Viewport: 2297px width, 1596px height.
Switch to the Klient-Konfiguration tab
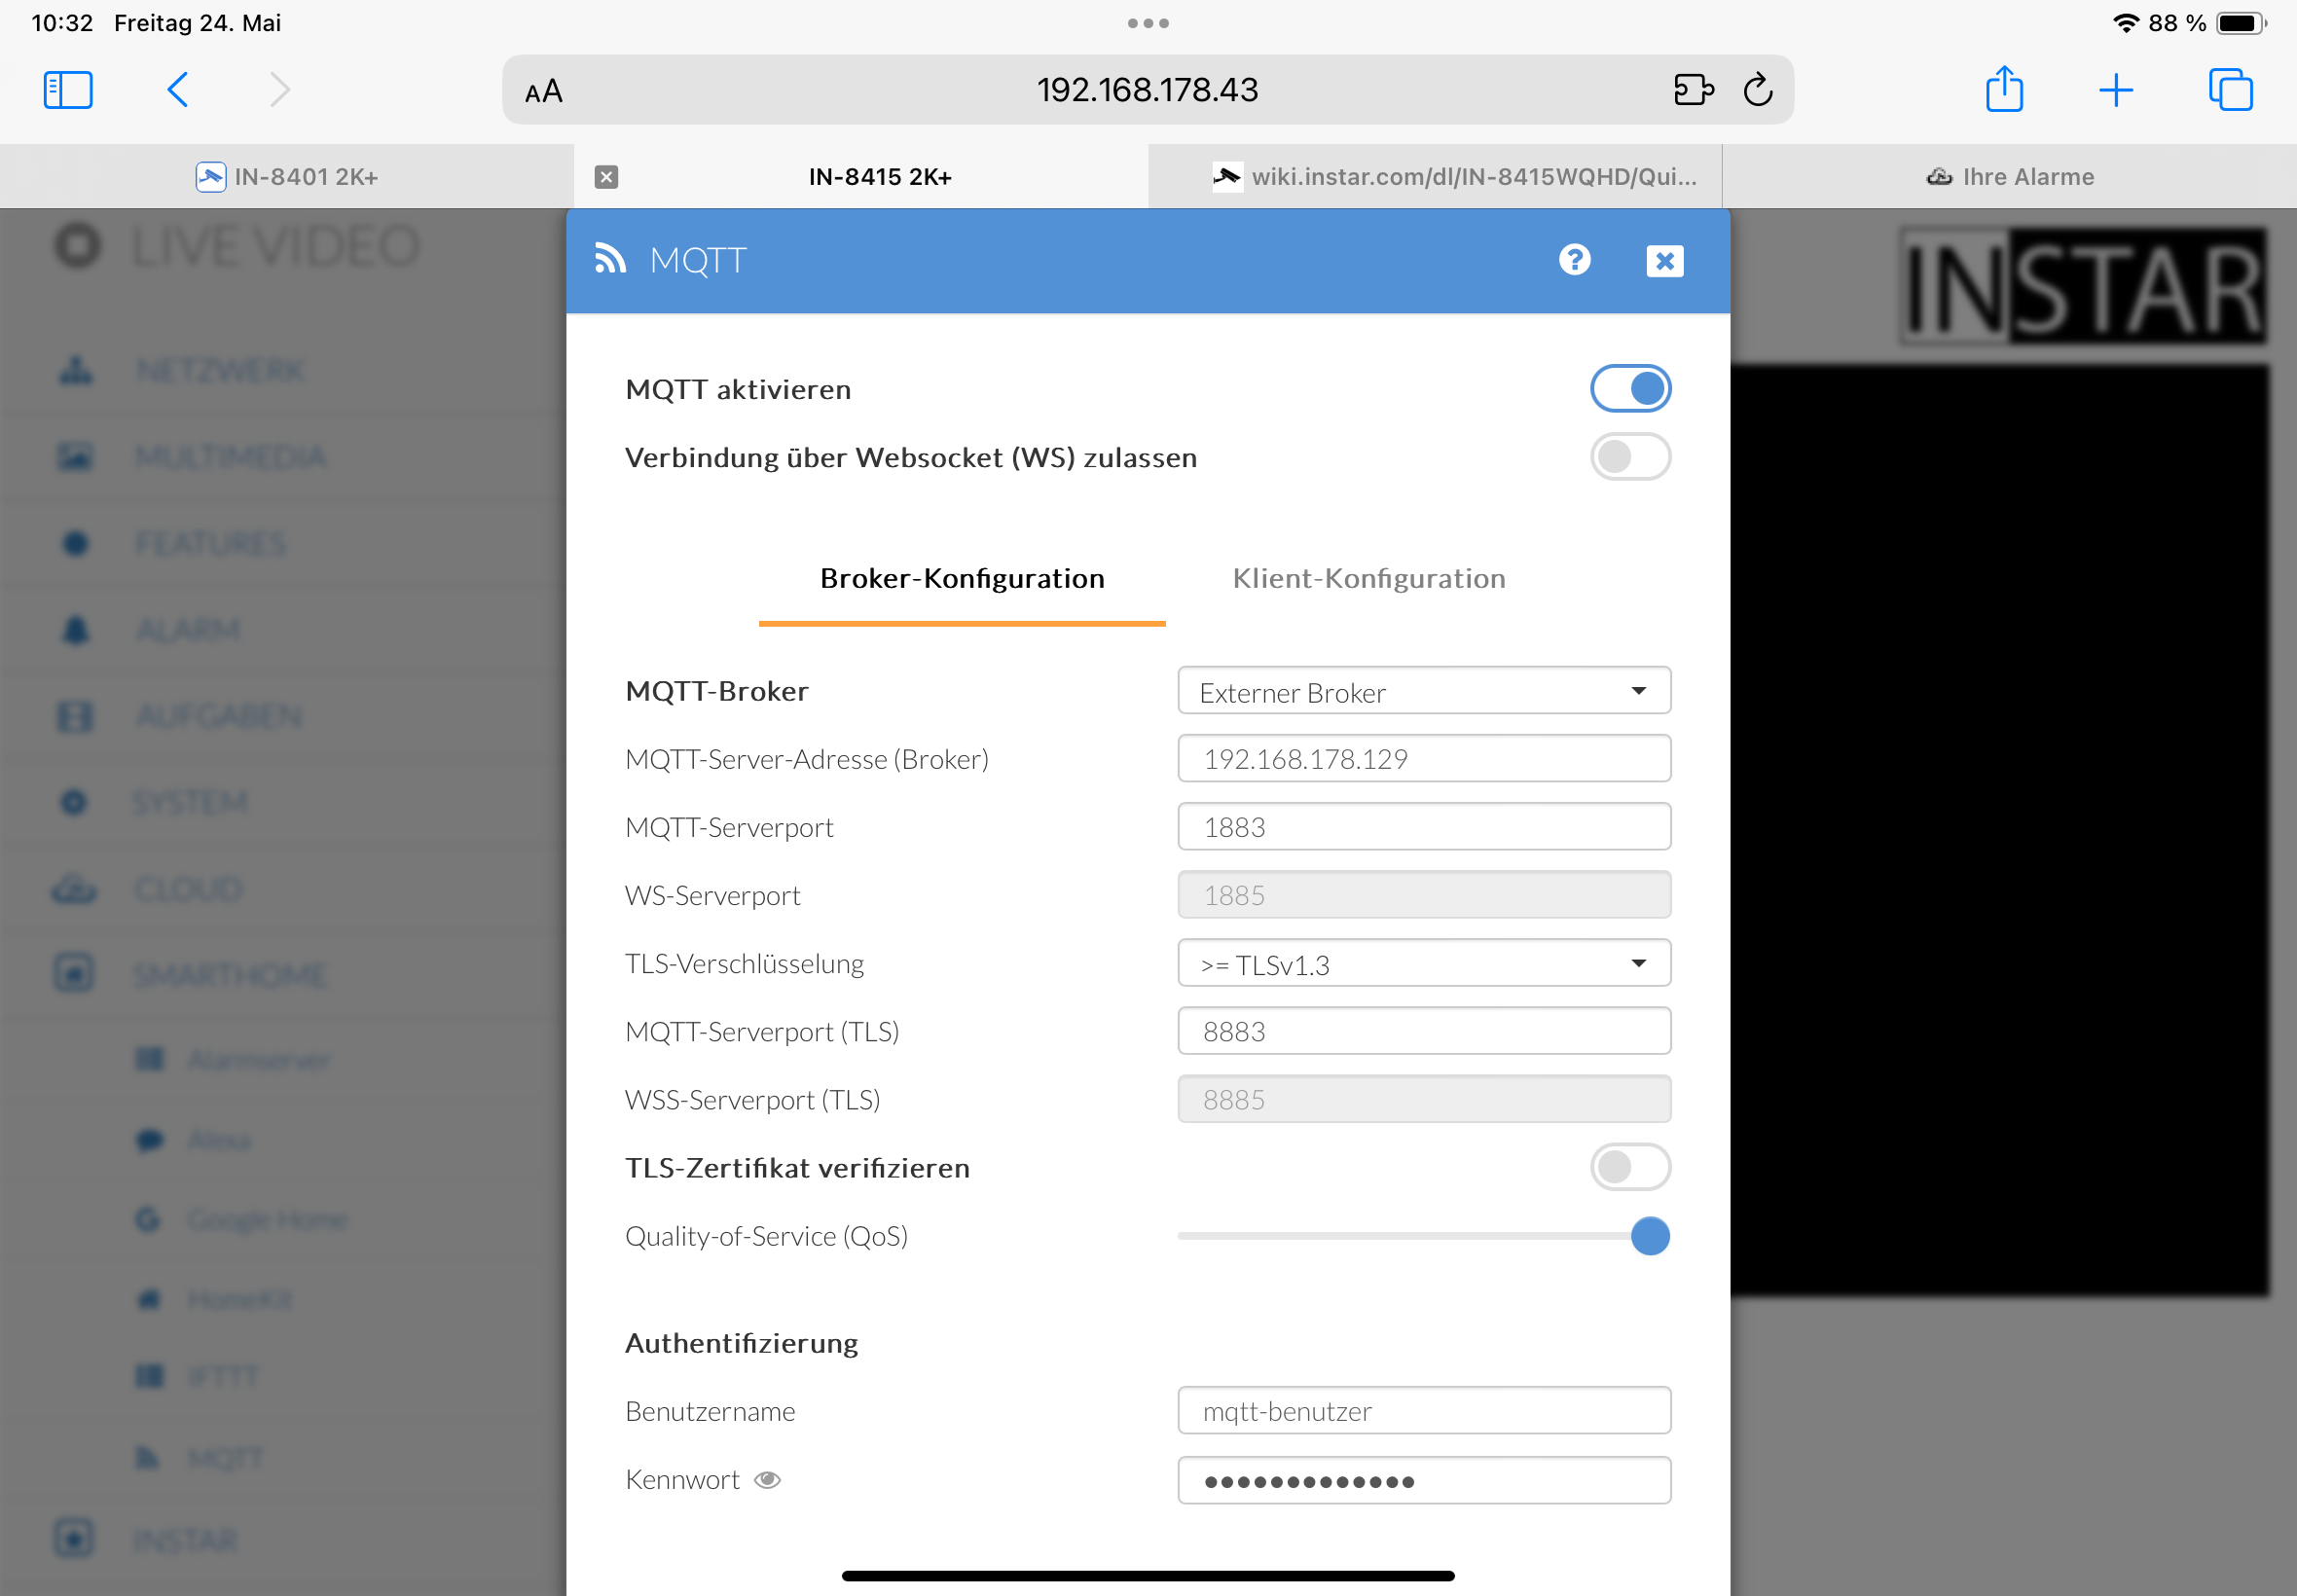point(1368,578)
